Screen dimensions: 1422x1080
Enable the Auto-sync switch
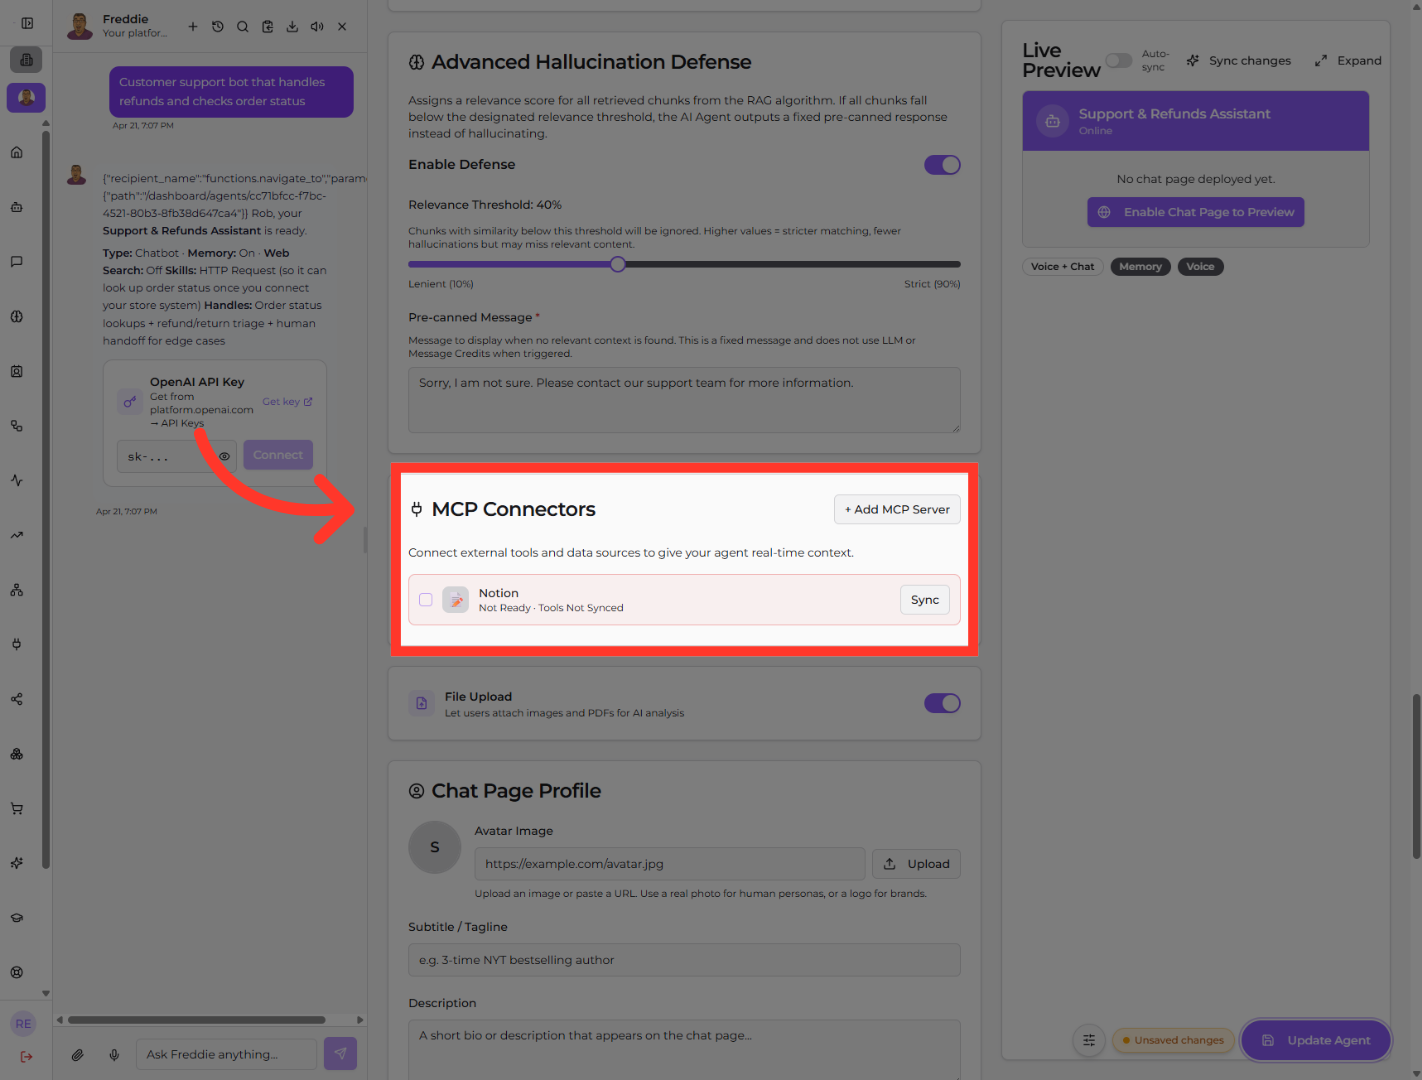point(1119,61)
